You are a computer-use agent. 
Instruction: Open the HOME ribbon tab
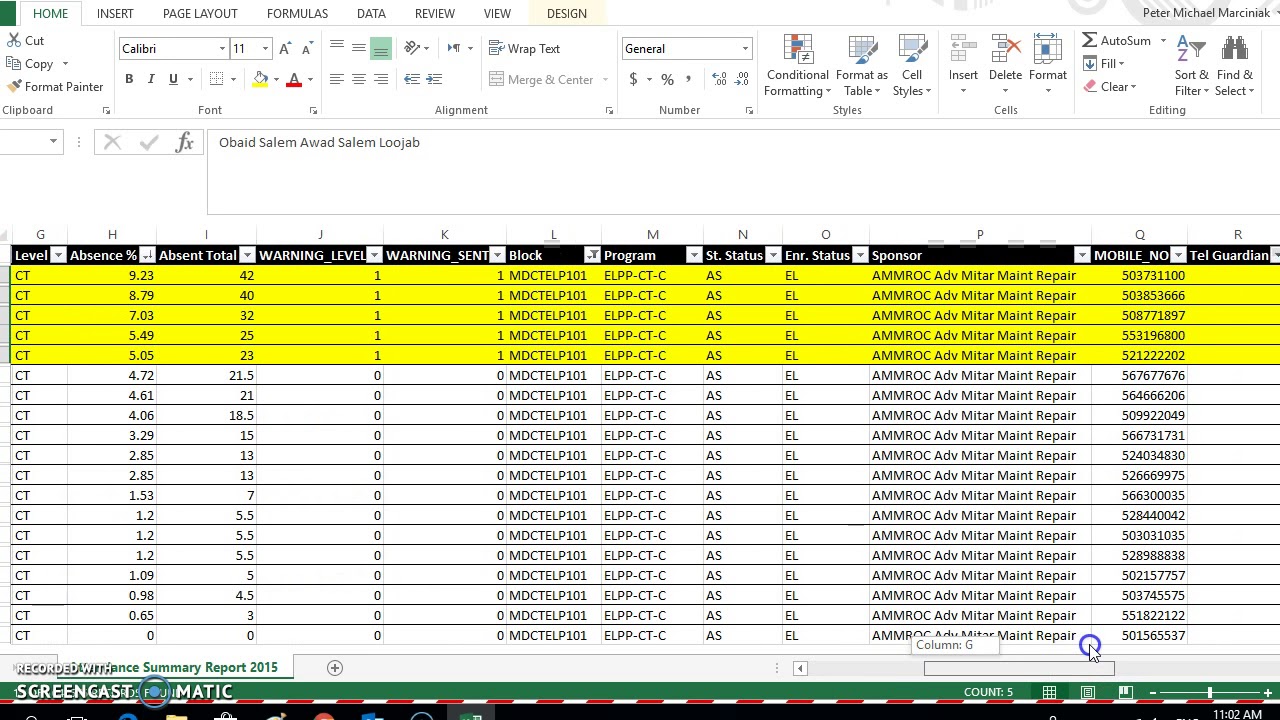50,13
